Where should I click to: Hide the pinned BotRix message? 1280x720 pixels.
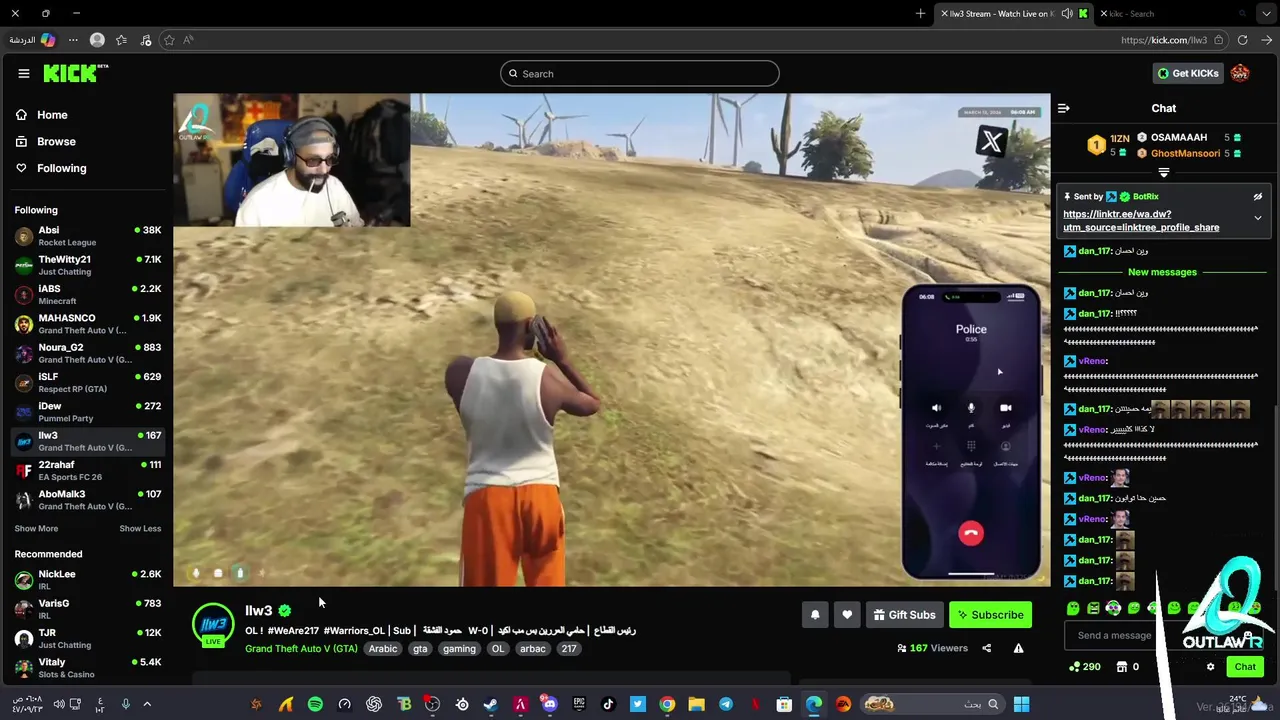point(1258,197)
